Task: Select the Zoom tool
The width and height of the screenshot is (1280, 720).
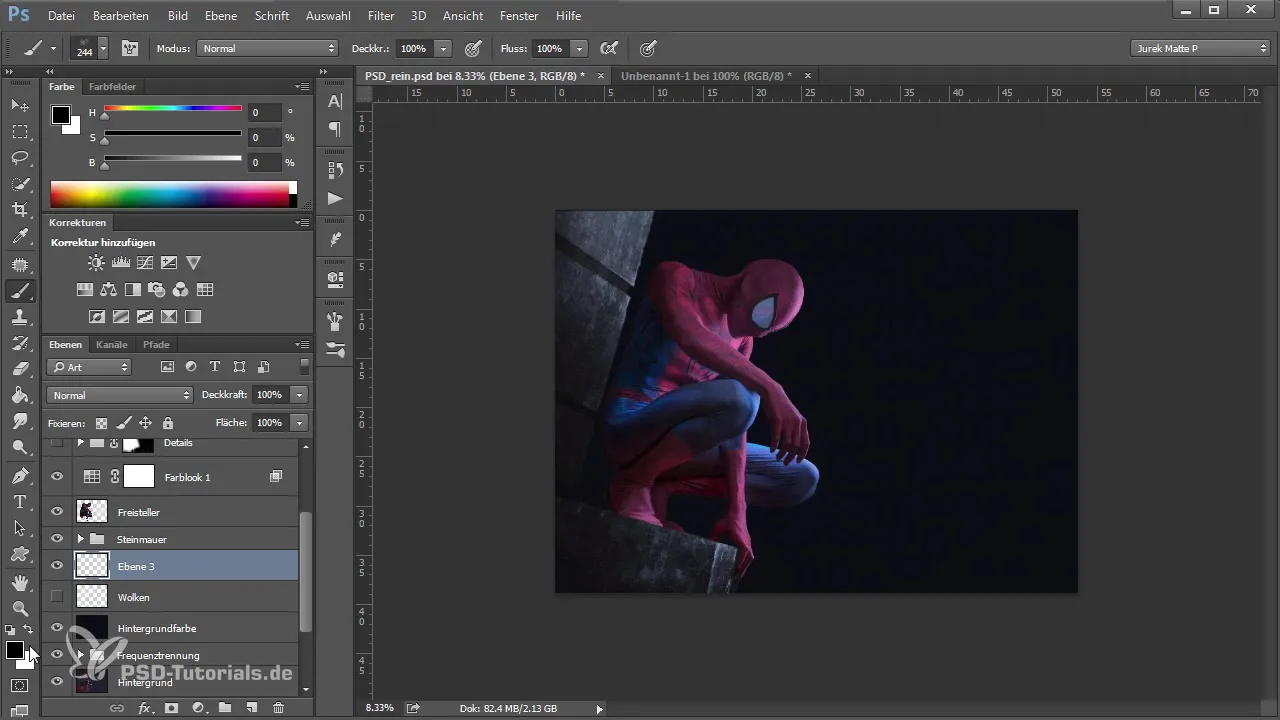Action: pyautogui.click(x=20, y=608)
